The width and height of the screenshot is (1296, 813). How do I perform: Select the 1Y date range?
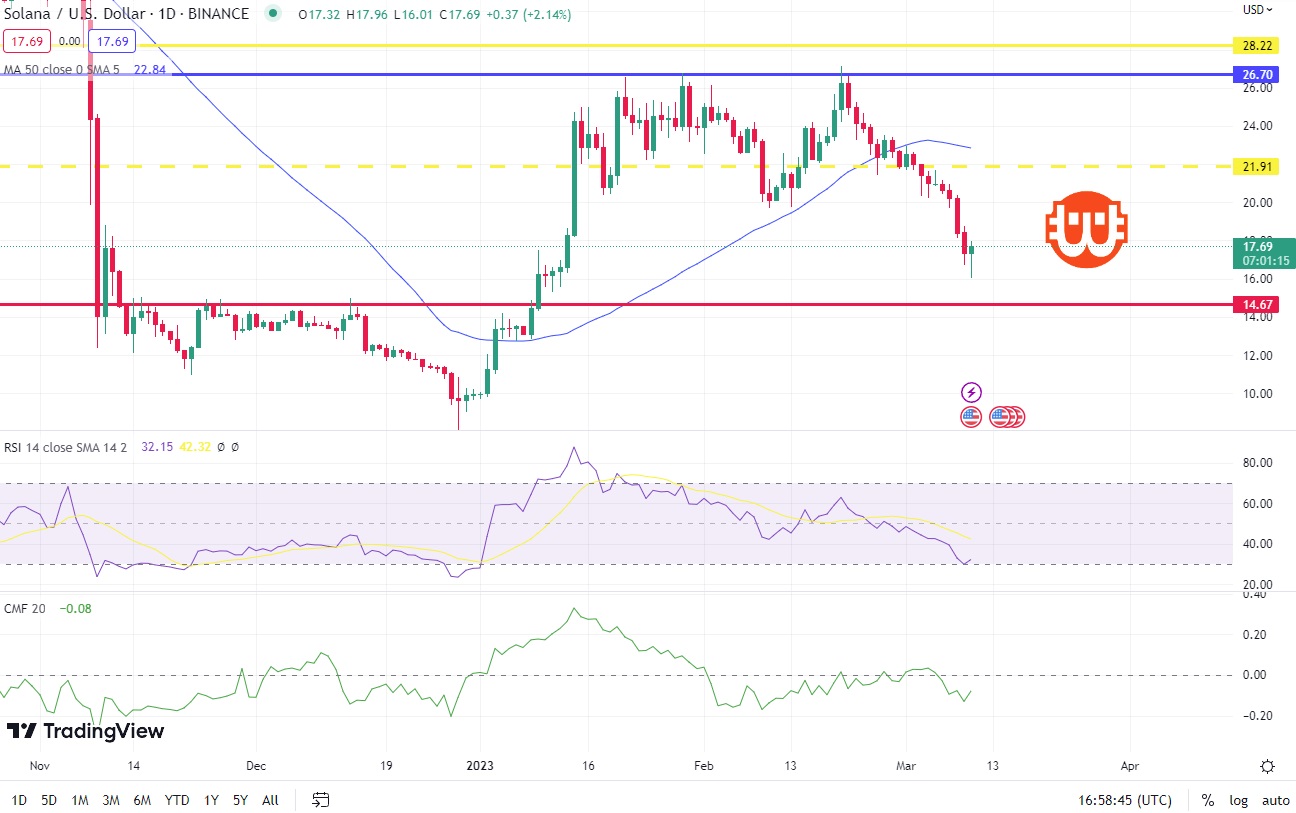click(x=211, y=800)
